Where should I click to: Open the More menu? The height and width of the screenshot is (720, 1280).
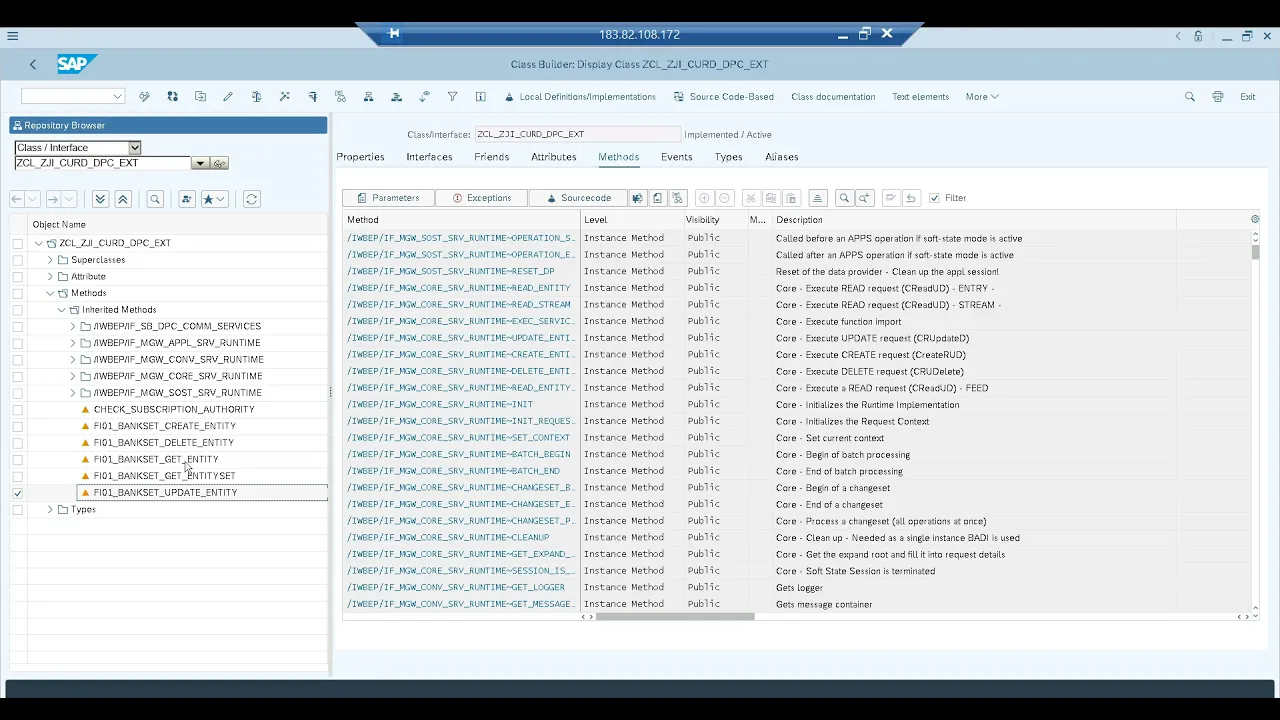tap(982, 97)
